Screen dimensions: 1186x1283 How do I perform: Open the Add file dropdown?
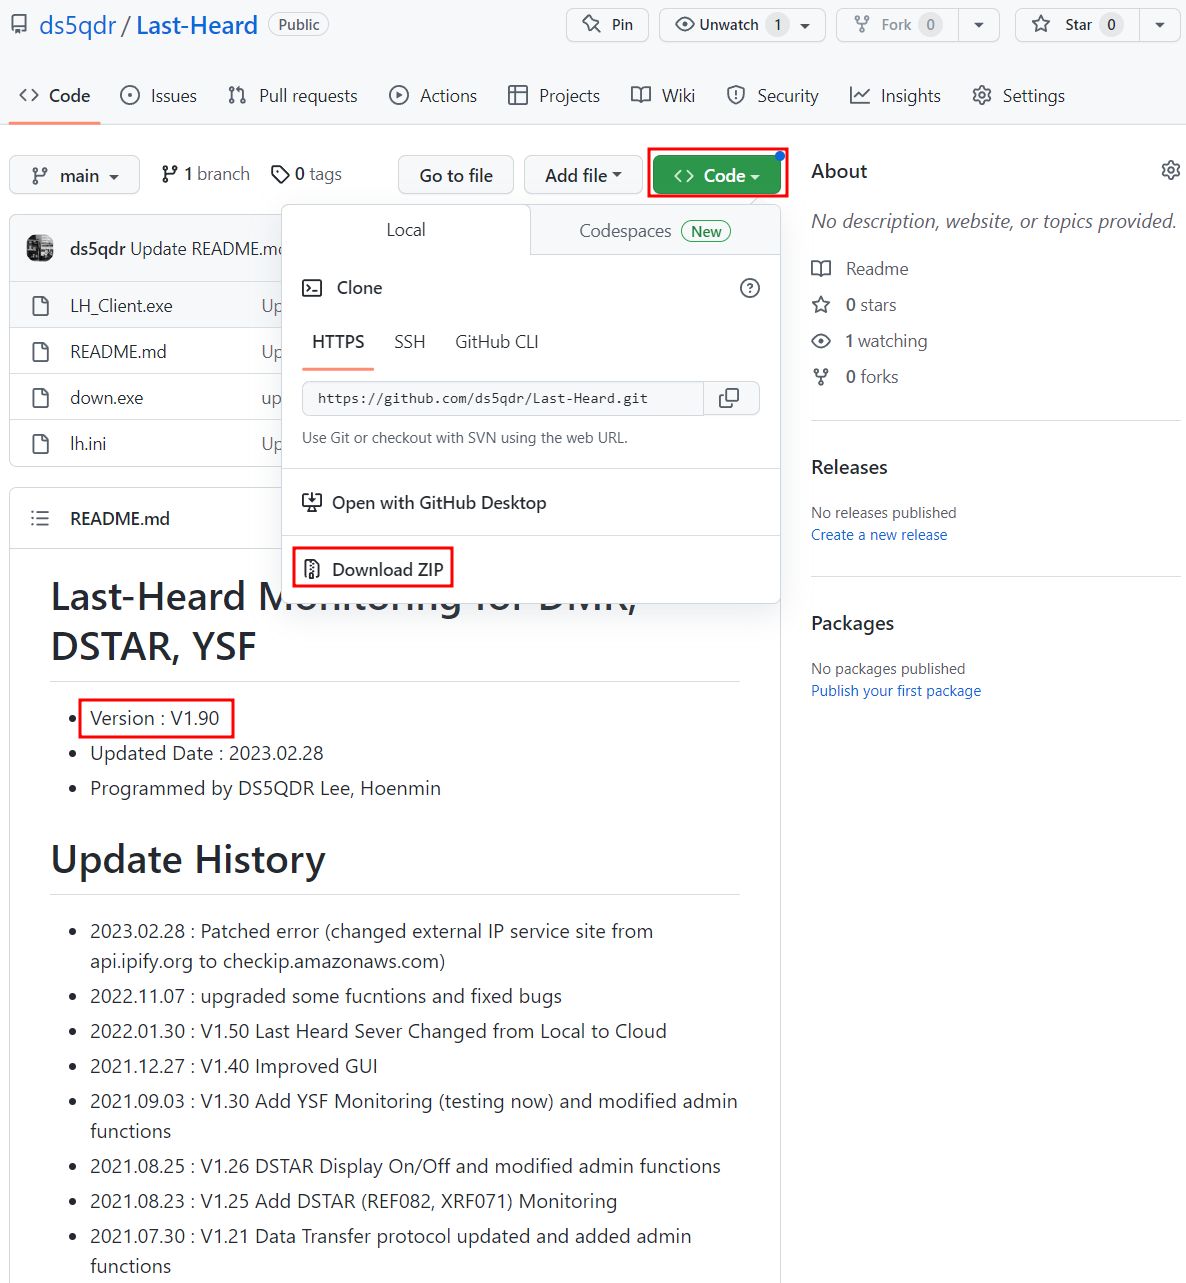(583, 175)
